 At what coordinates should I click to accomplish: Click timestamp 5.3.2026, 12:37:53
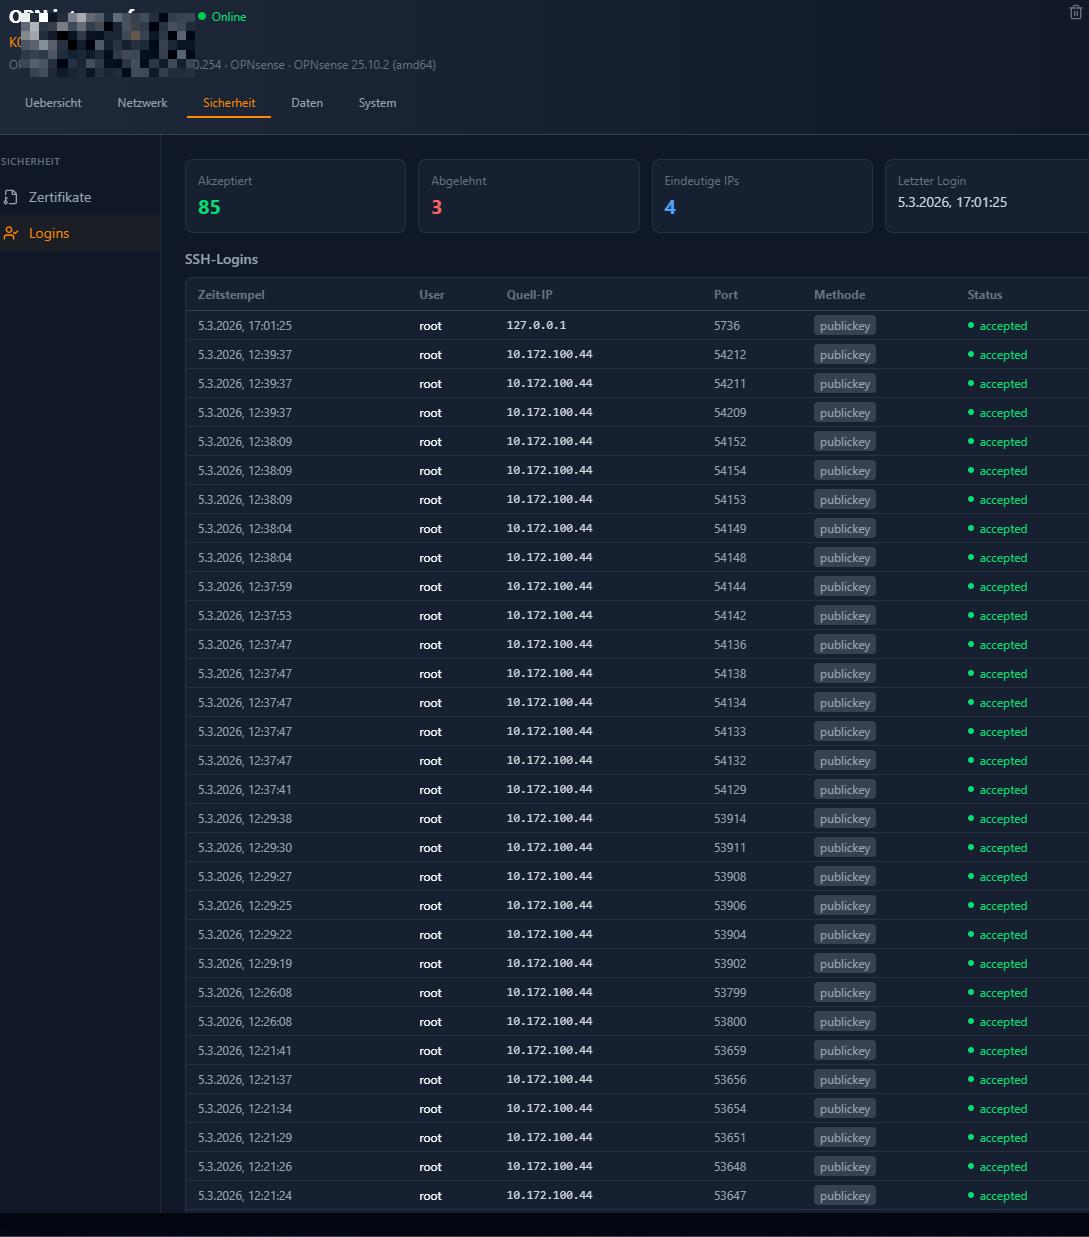click(x=245, y=616)
